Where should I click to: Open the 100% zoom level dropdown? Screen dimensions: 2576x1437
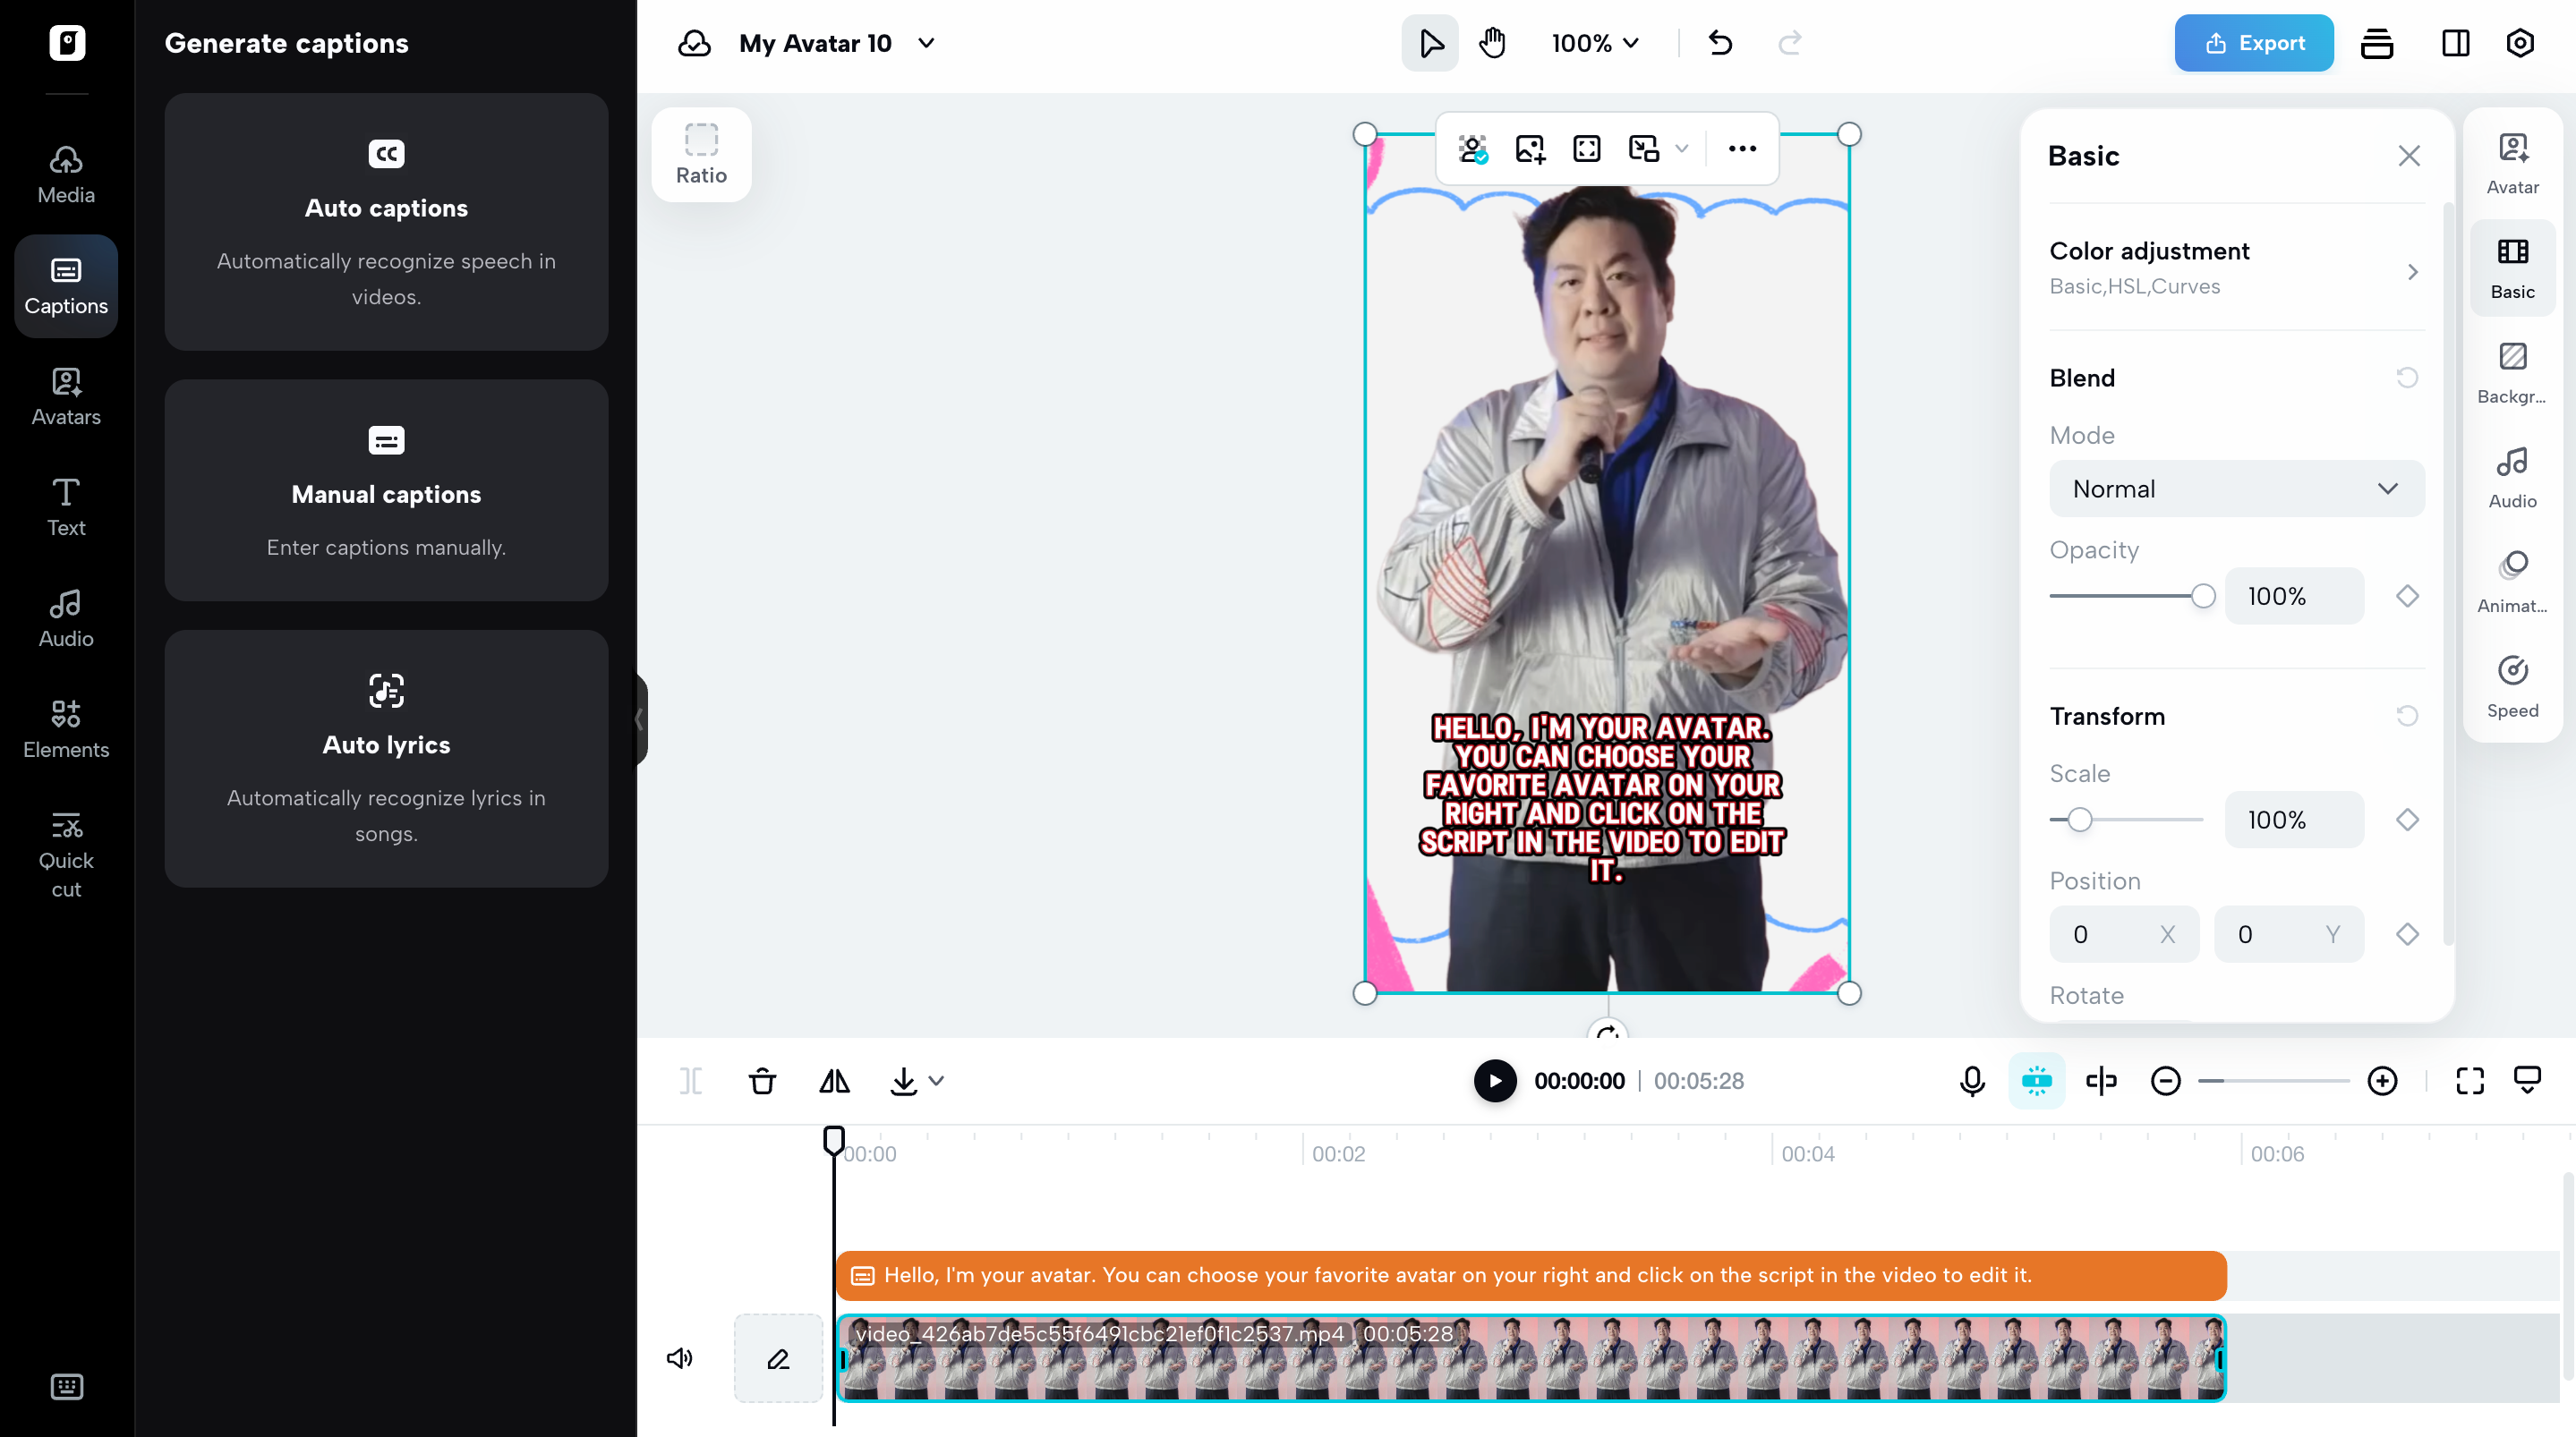click(x=1594, y=43)
